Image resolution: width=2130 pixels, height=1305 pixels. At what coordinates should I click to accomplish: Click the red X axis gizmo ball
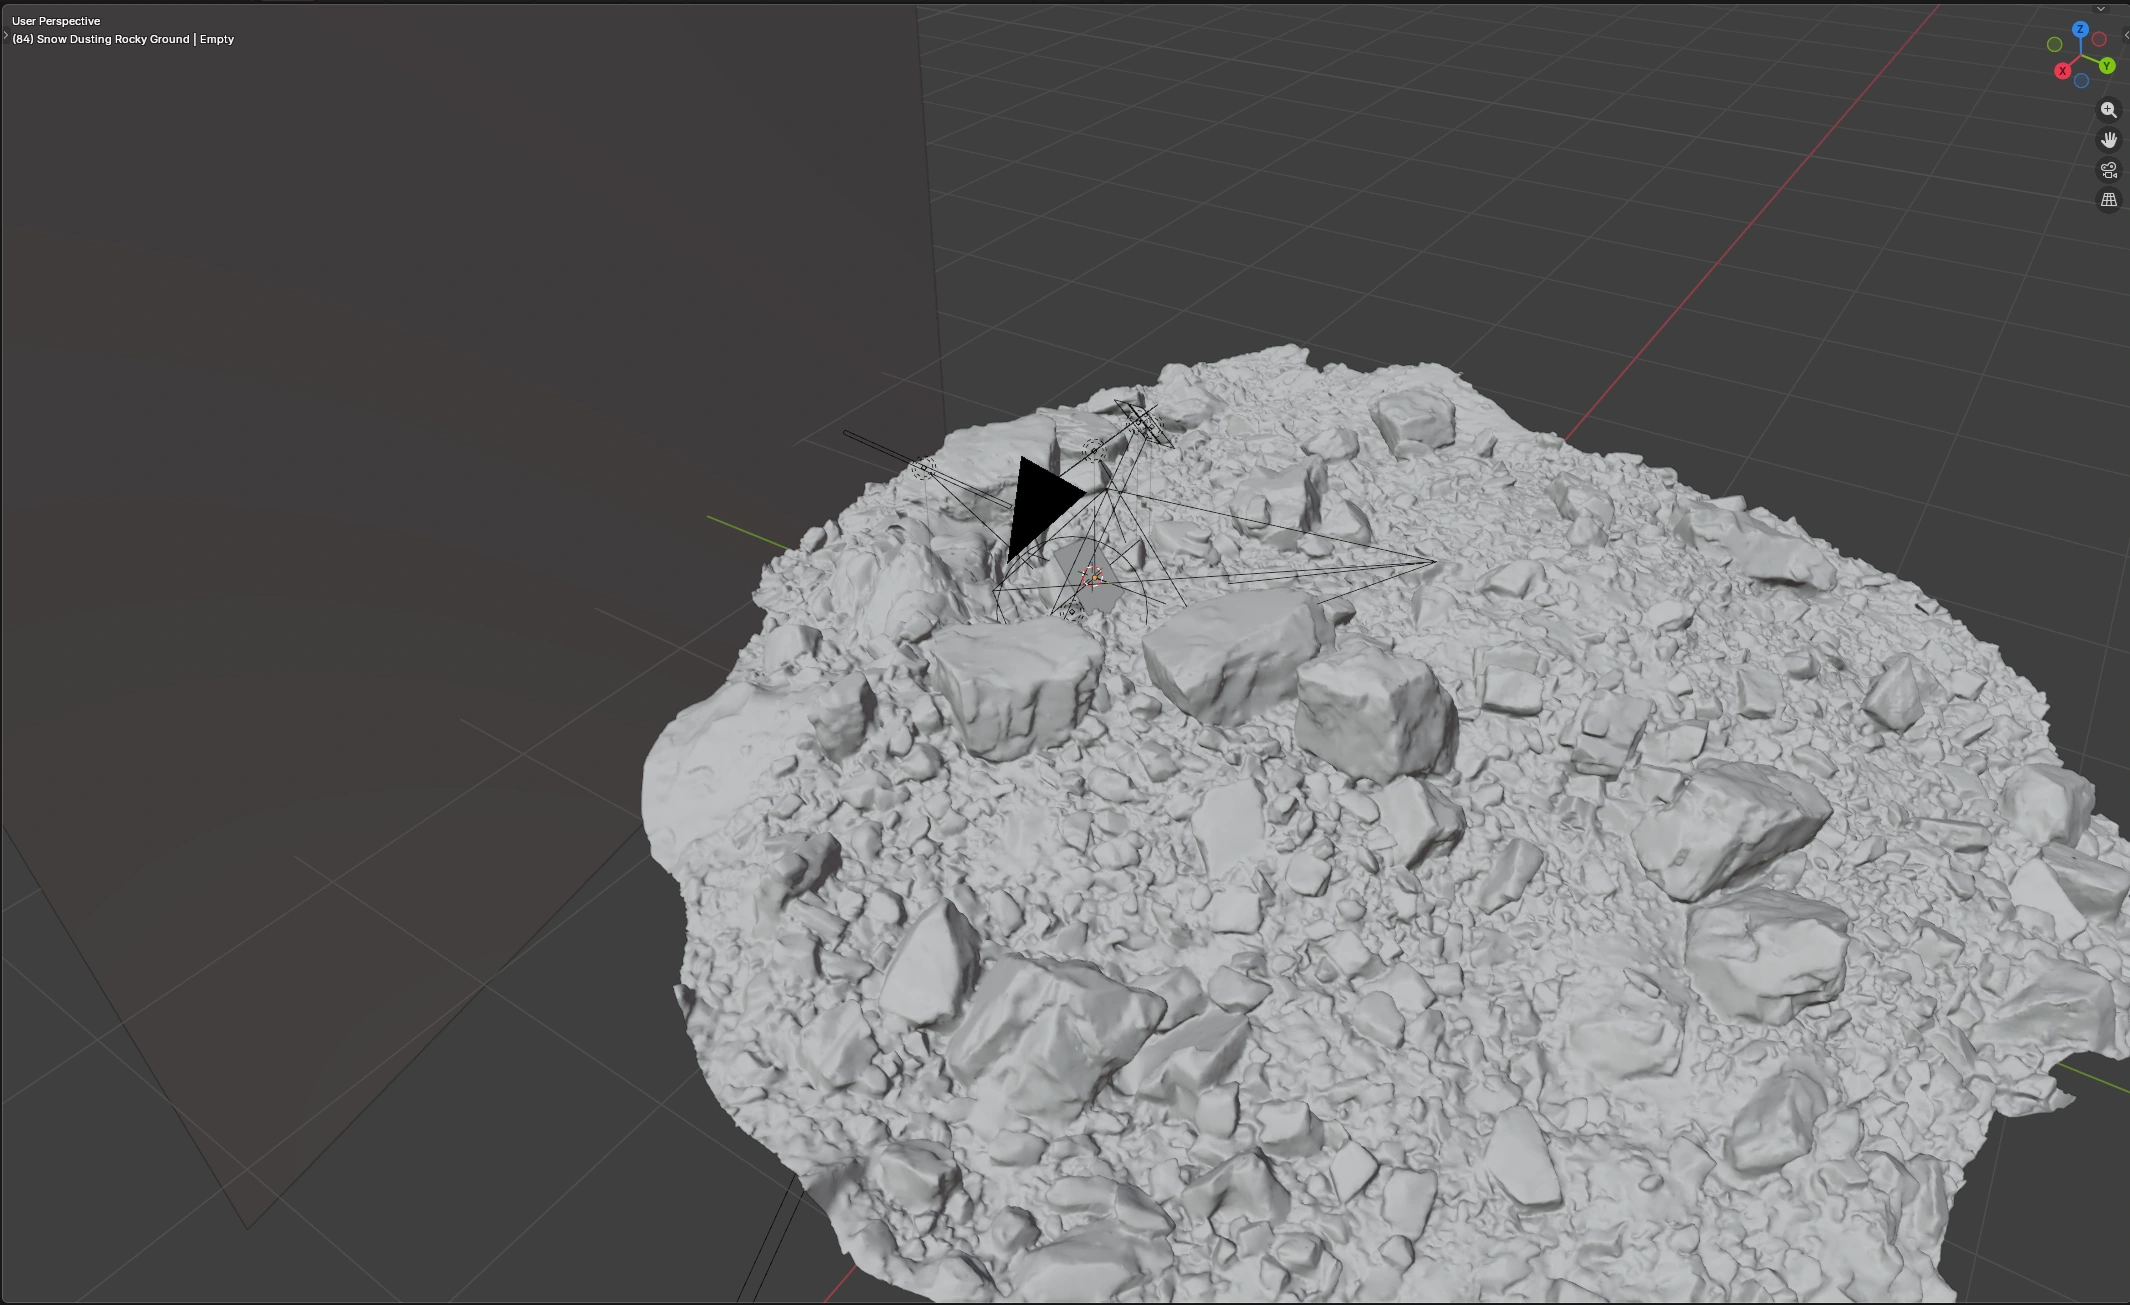(2062, 71)
